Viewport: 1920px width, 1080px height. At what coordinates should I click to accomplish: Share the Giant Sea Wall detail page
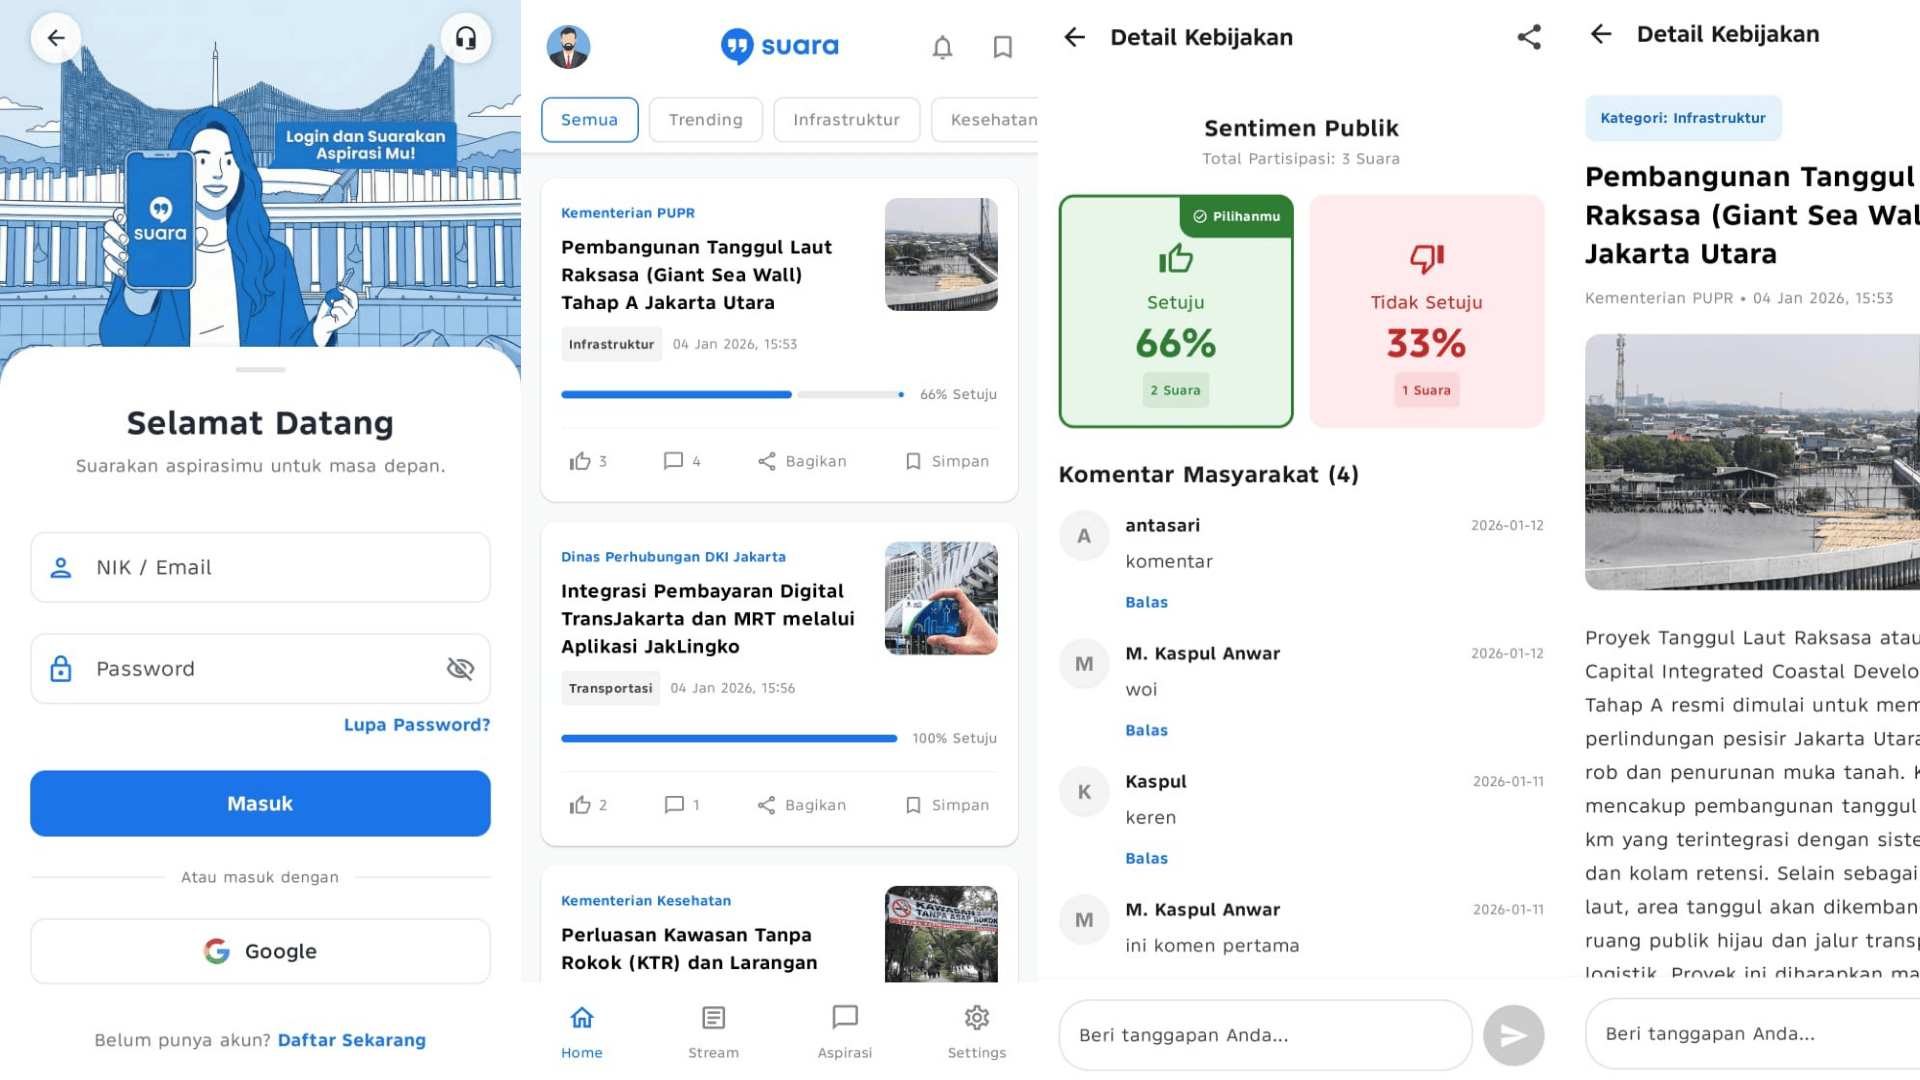pyautogui.click(x=1528, y=37)
